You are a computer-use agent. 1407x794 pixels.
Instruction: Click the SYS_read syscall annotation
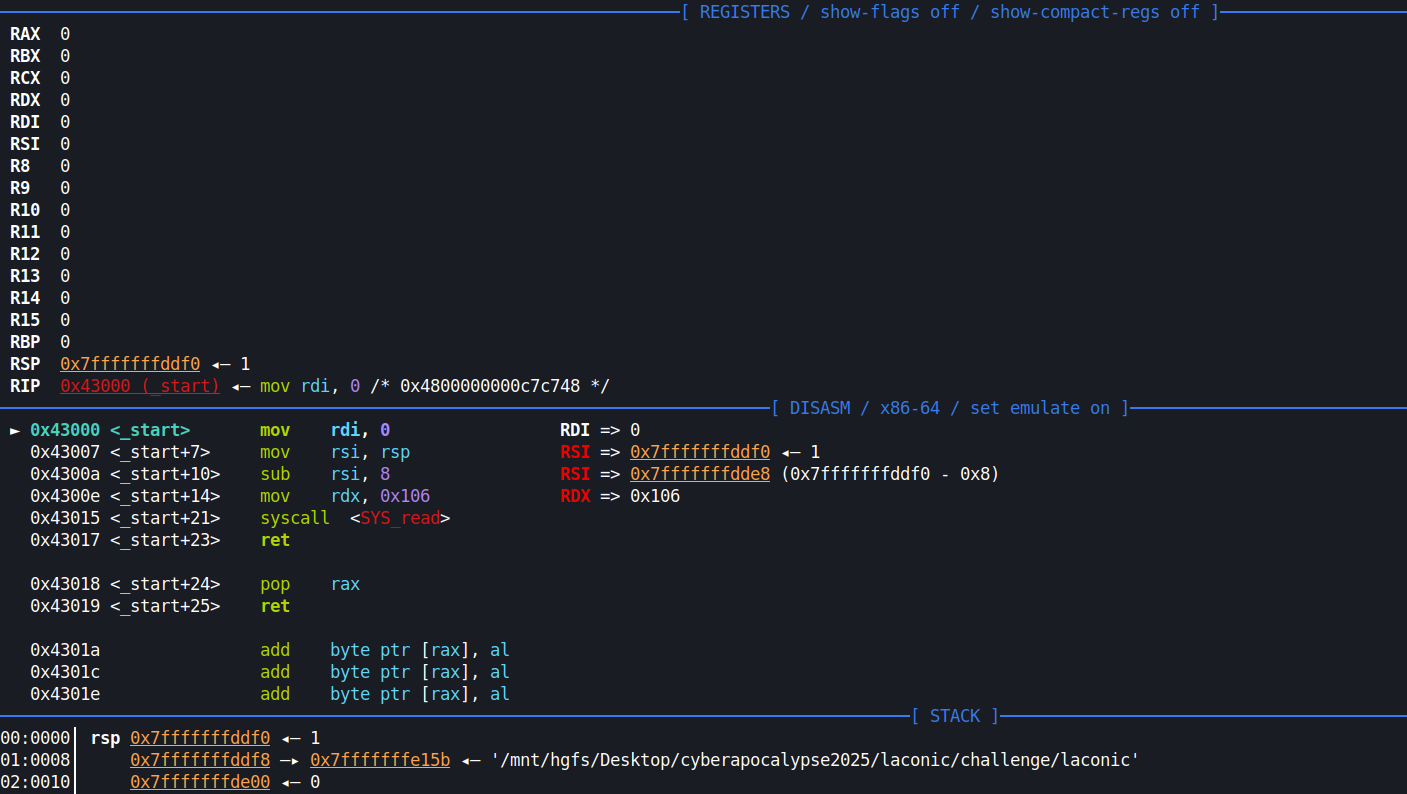pyautogui.click(x=400, y=518)
